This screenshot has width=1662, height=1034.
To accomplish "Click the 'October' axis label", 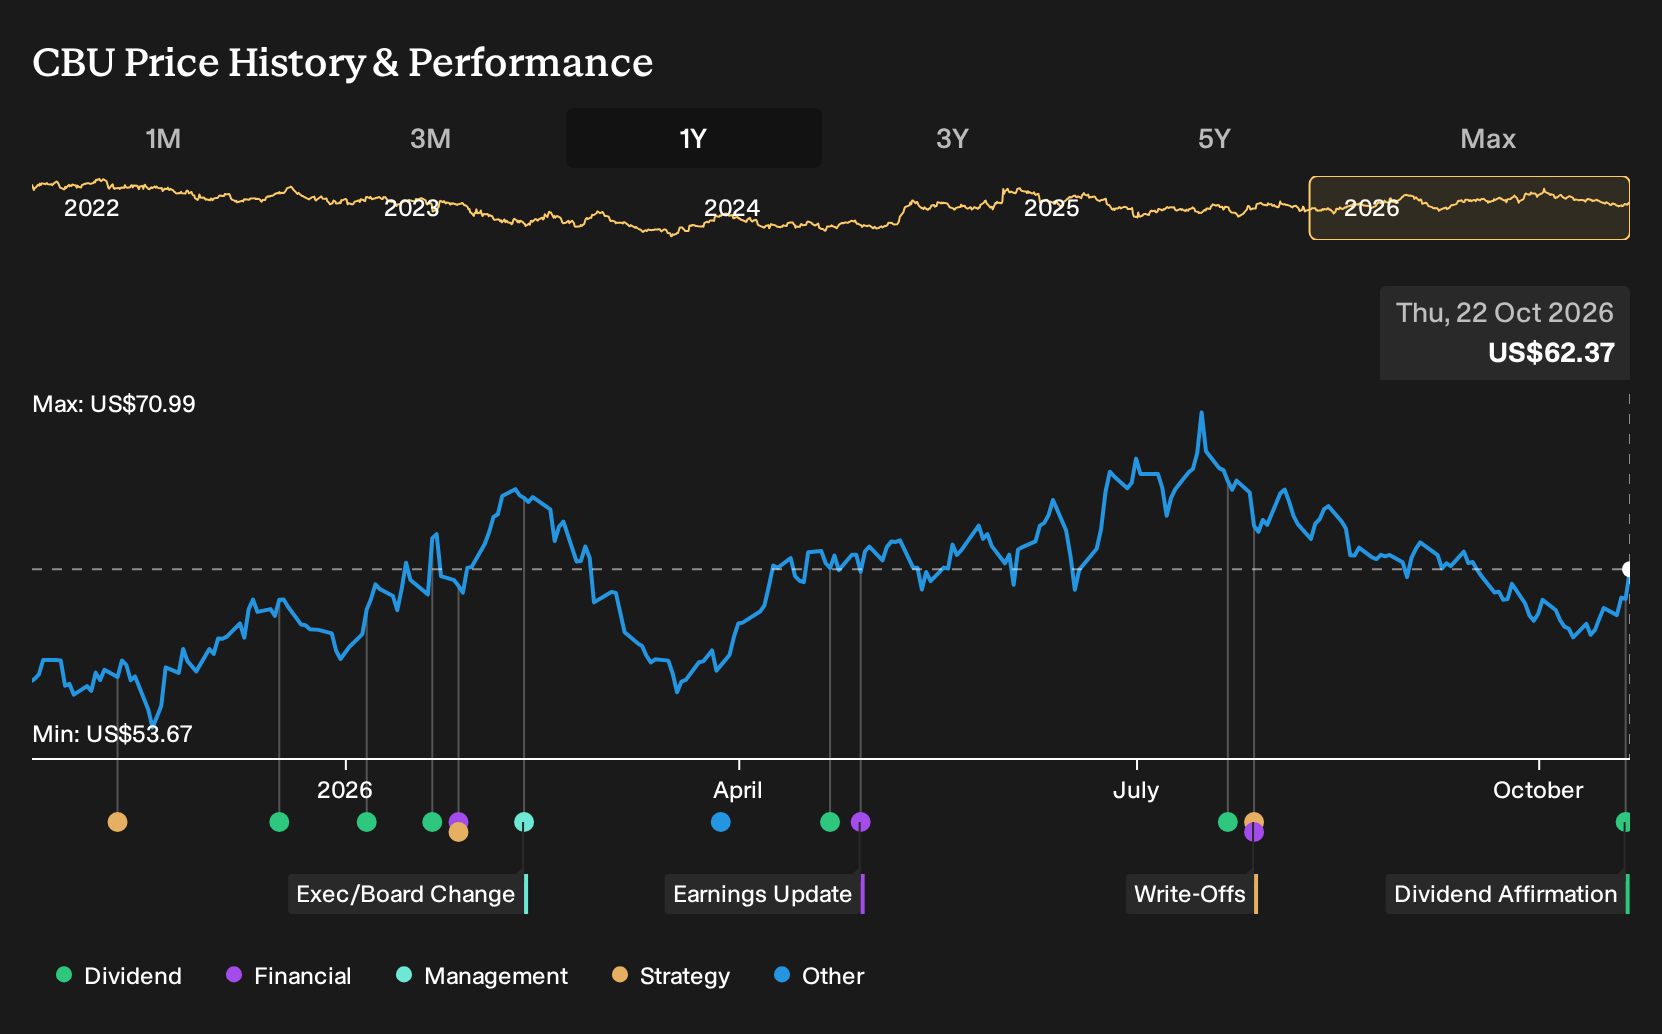I will 1538,790.
